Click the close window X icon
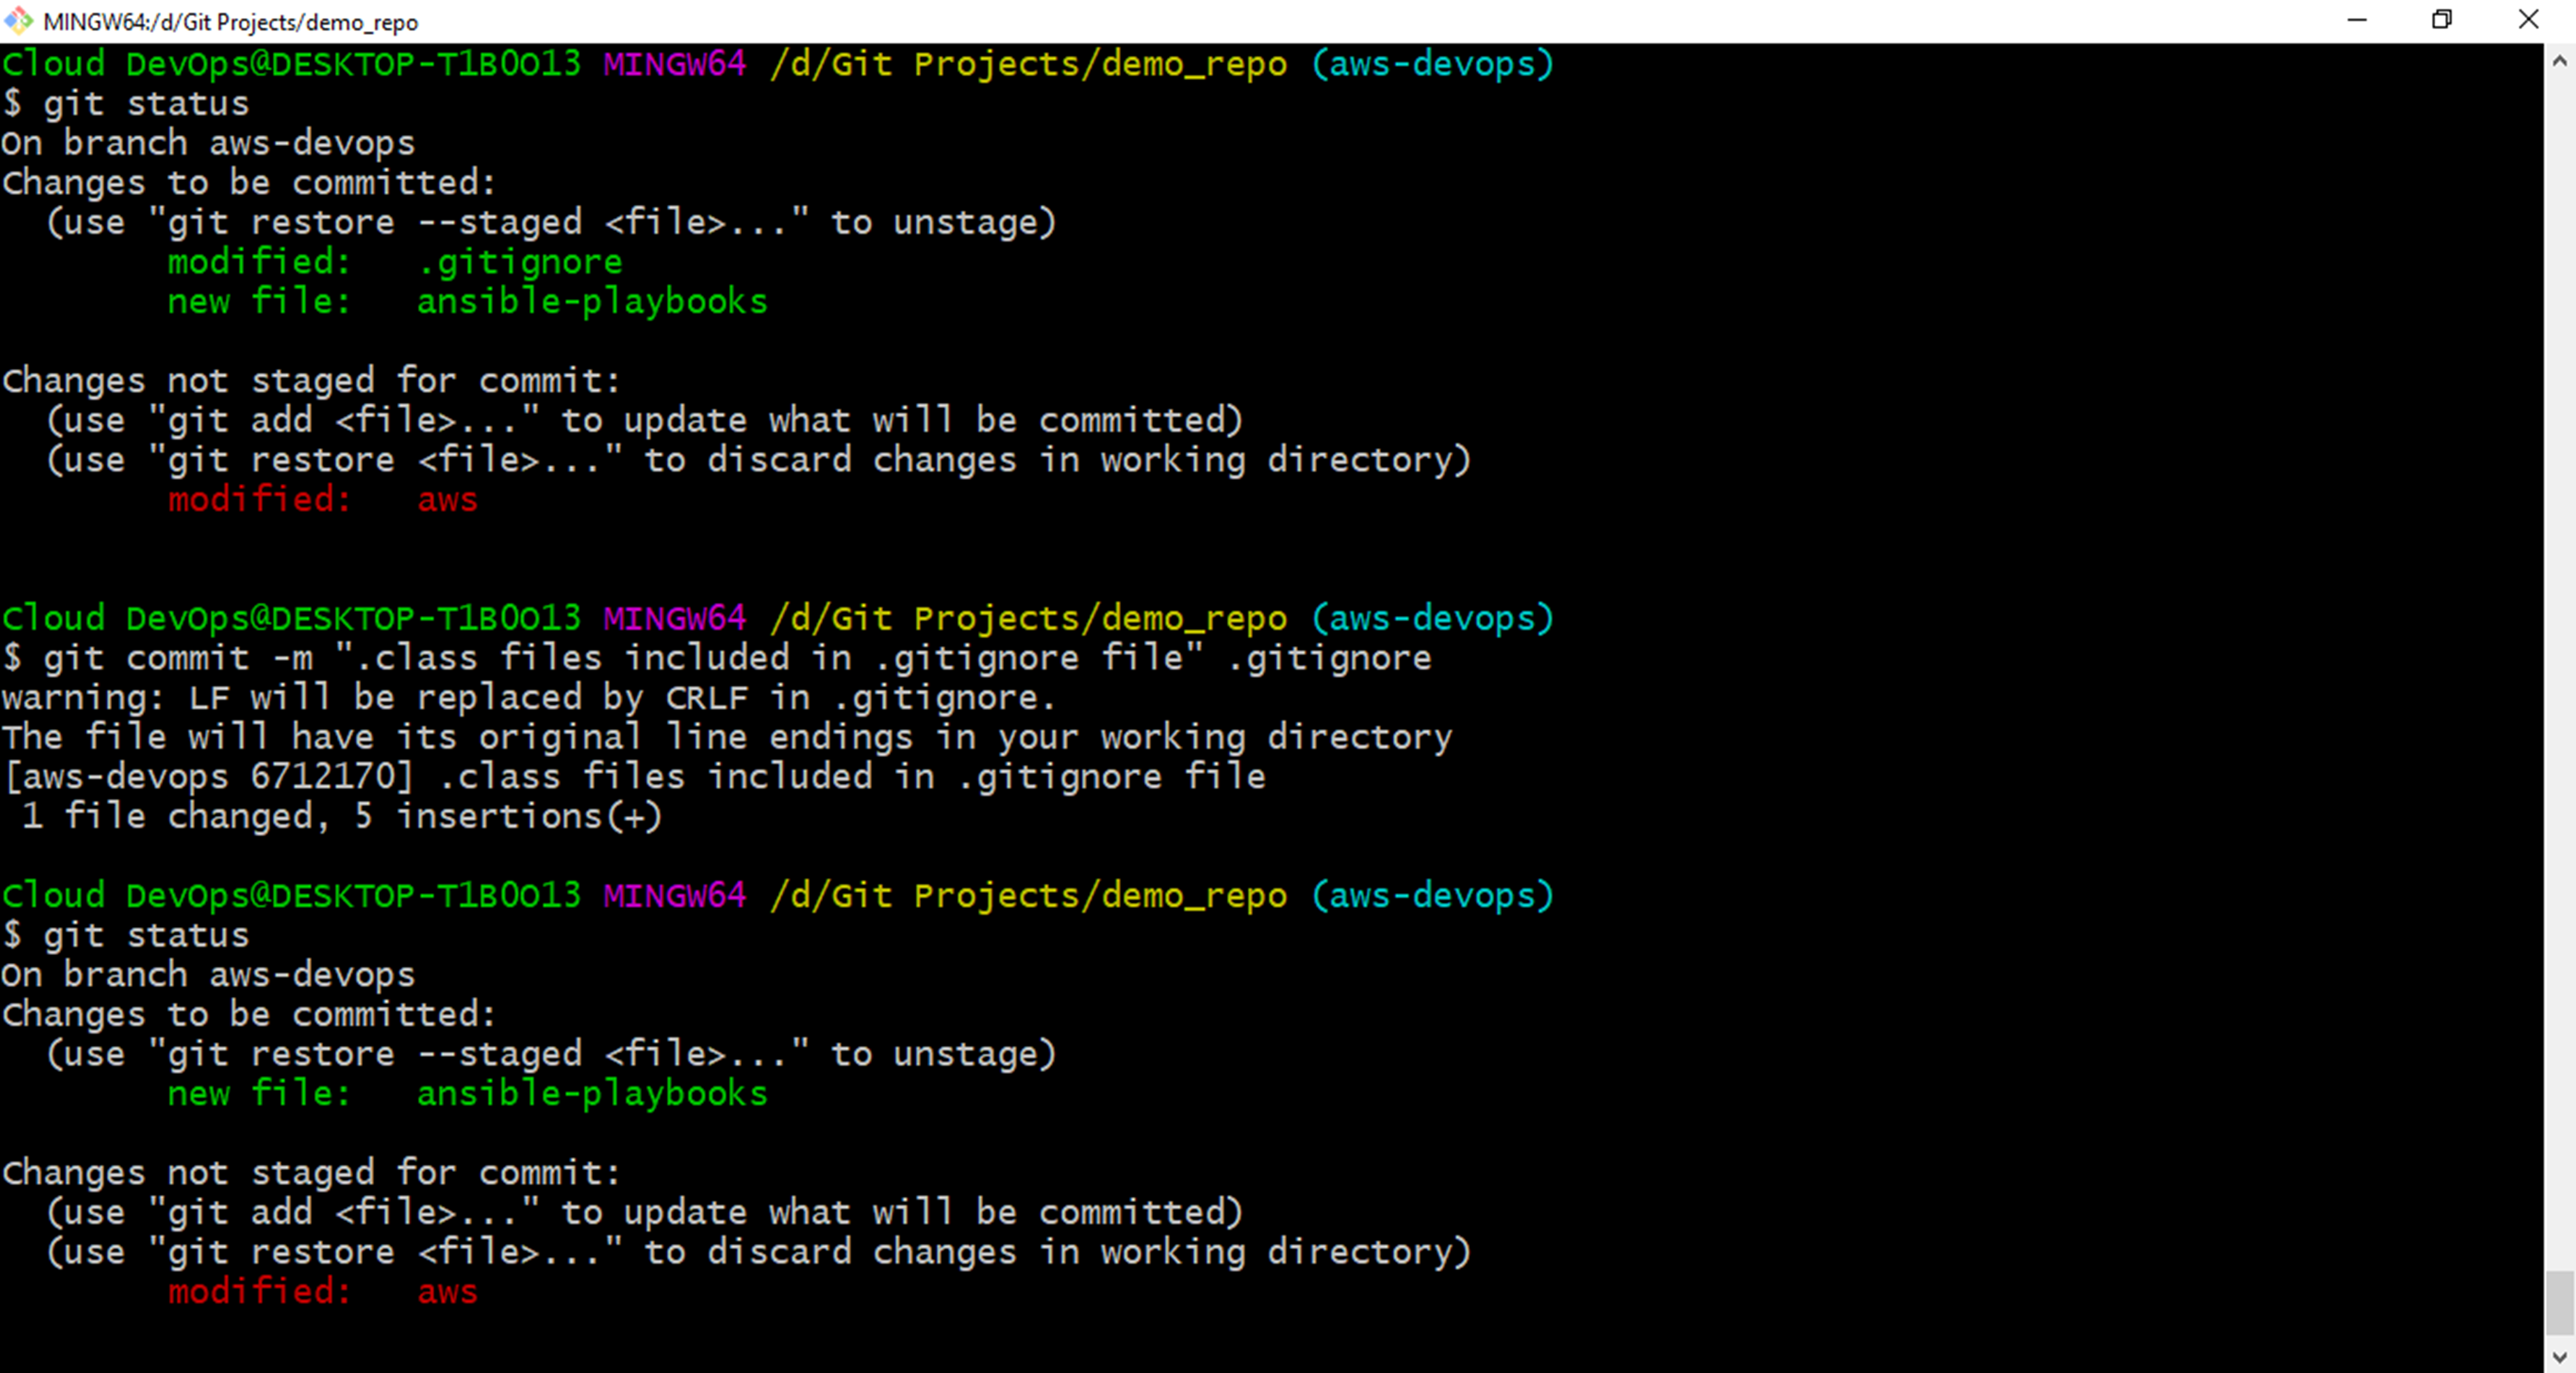Viewport: 2576px width, 1373px height. point(2530,20)
